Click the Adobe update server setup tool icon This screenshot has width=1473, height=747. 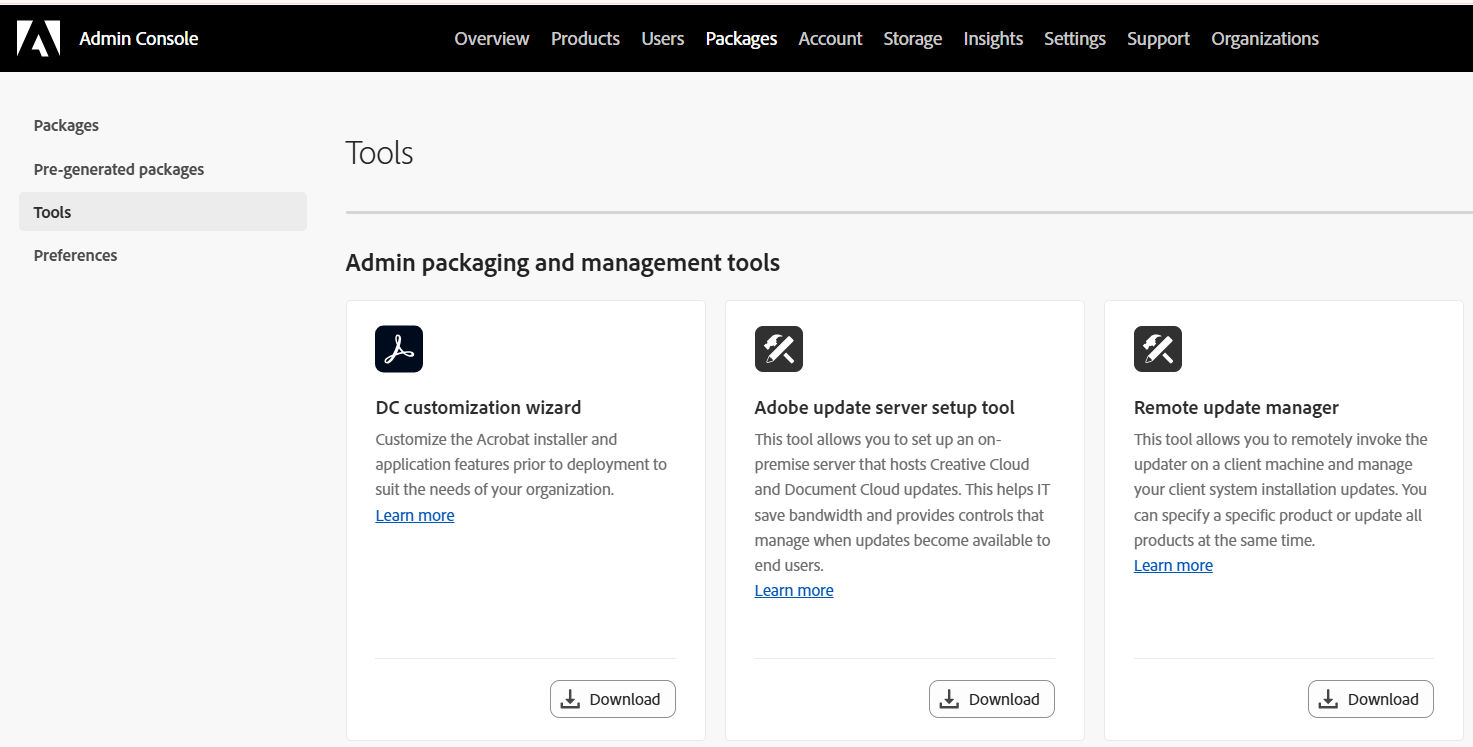(x=779, y=349)
